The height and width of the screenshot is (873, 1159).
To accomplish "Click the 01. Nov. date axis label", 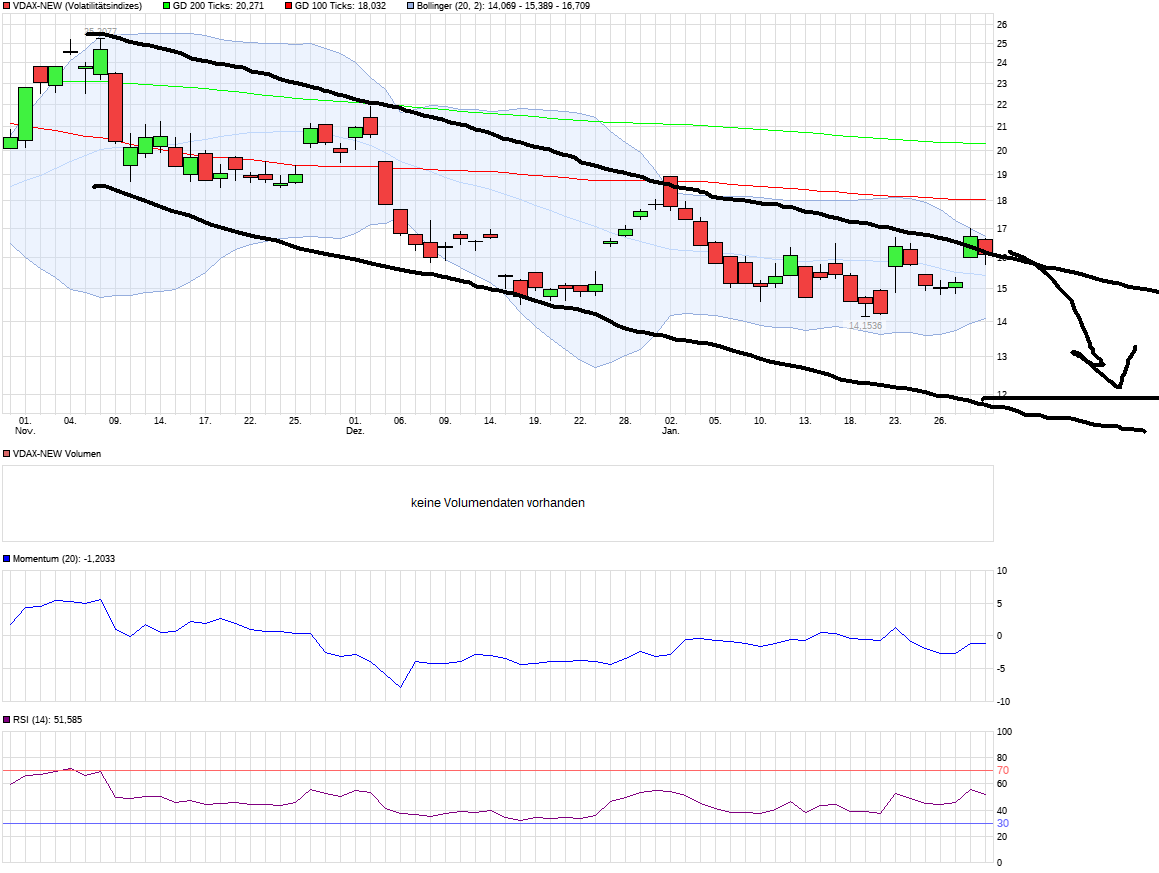I will (x=25, y=425).
